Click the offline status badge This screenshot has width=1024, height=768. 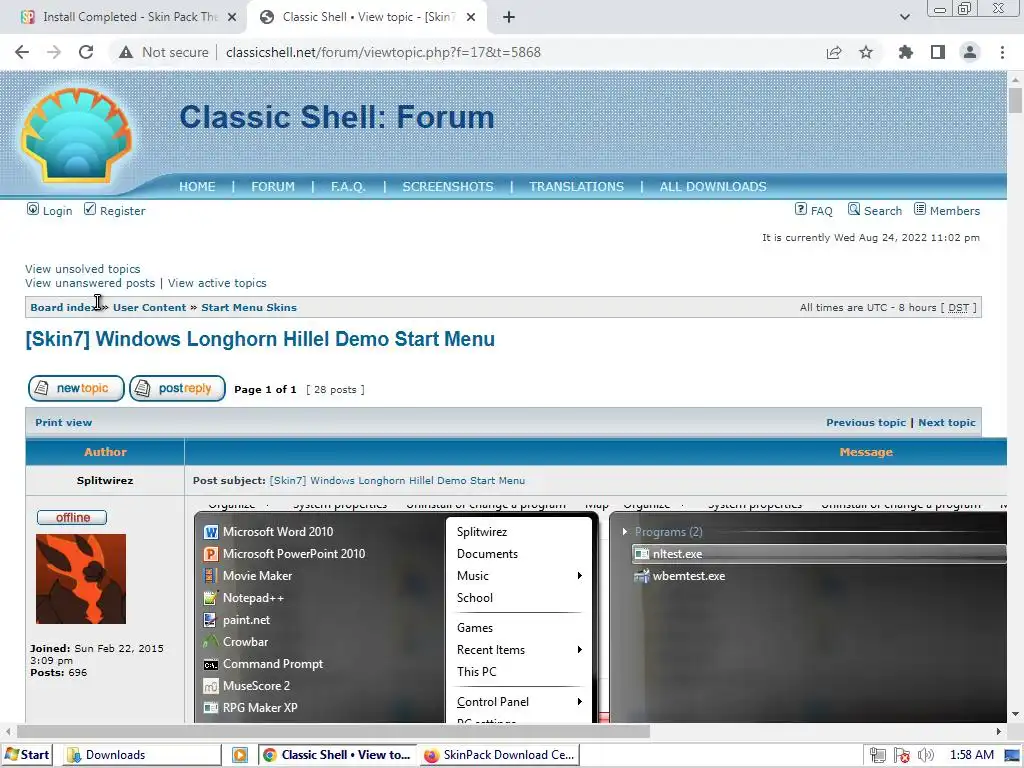click(72, 518)
